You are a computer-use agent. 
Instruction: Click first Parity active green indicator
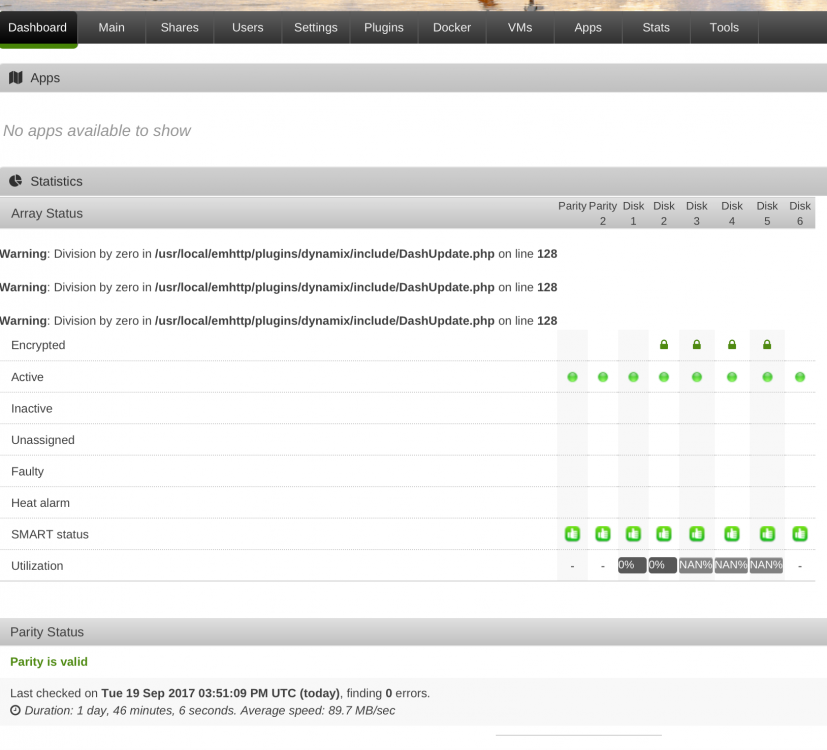pos(572,377)
